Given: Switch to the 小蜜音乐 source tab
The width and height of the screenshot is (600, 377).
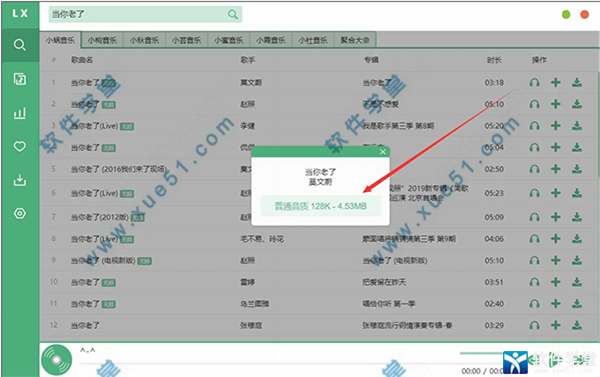Looking at the screenshot, I should pyautogui.click(x=228, y=40).
